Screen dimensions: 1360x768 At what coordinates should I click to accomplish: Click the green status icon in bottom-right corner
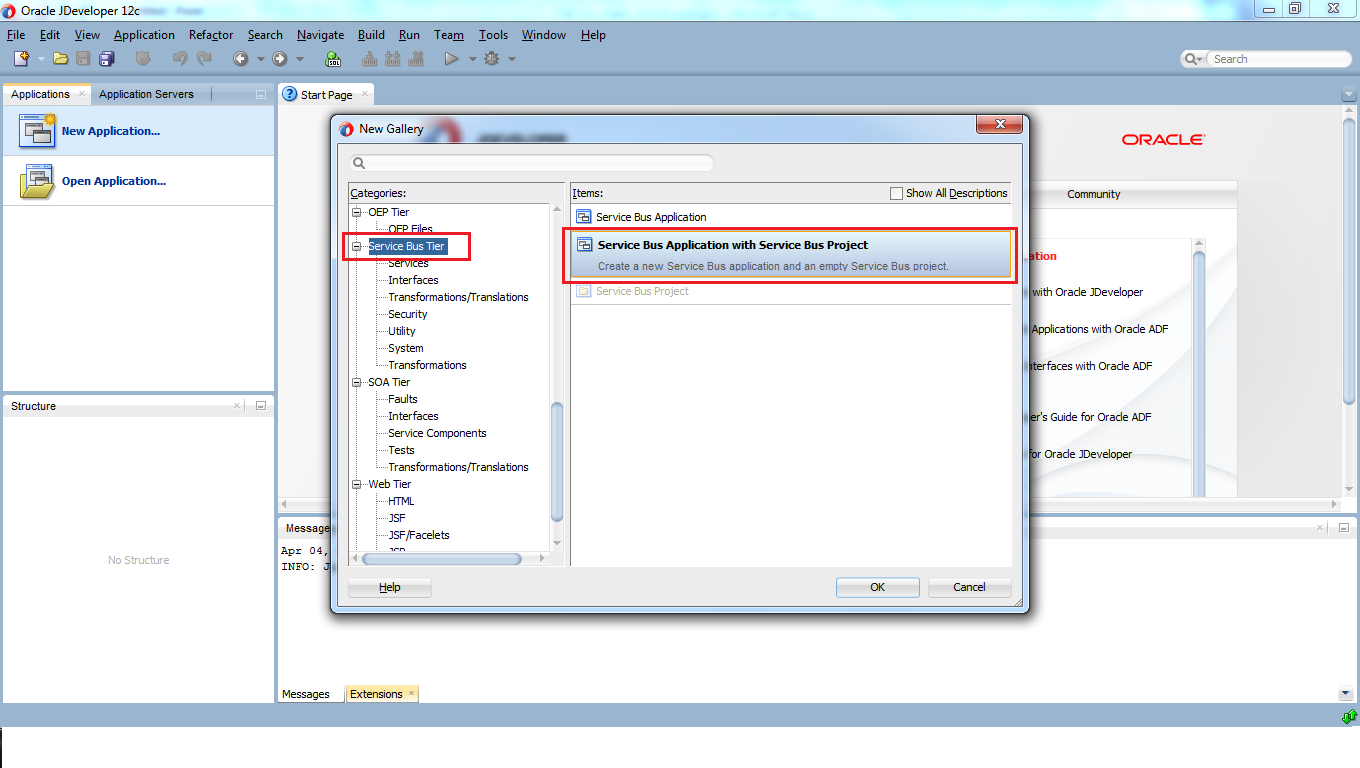click(1349, 716)
